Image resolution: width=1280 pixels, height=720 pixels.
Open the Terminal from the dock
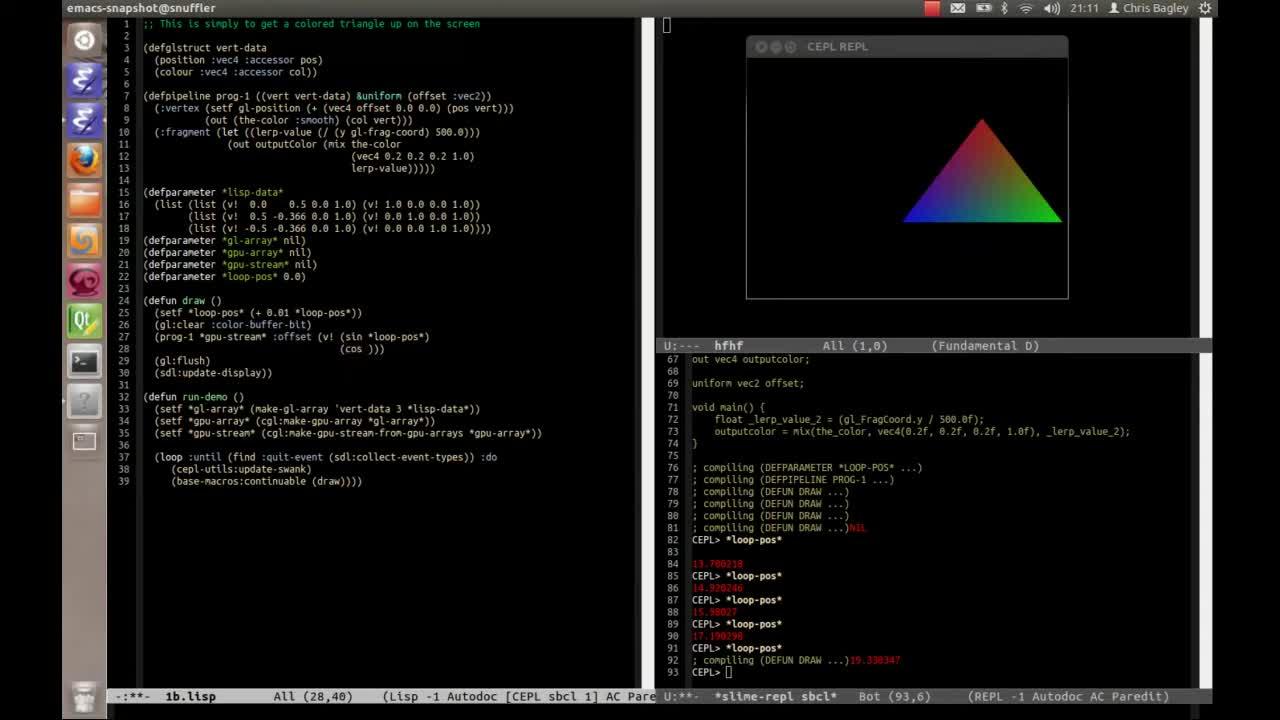pyautogui.click(x=84, y=360)
